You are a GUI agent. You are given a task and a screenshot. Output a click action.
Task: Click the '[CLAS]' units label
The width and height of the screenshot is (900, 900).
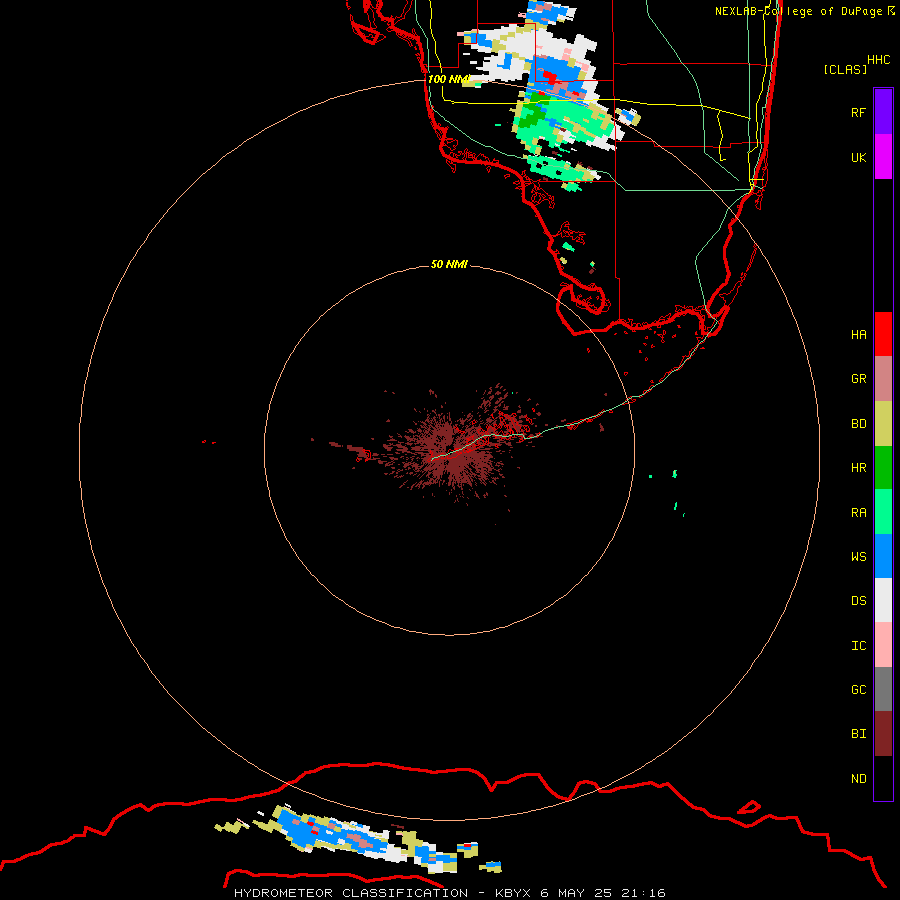pos(845,69)
